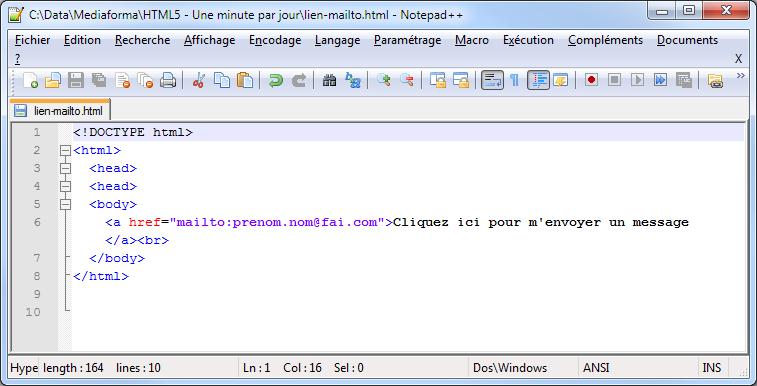757x386 pixels.
Task: Open the Macro menu
Action: point(472,40)
